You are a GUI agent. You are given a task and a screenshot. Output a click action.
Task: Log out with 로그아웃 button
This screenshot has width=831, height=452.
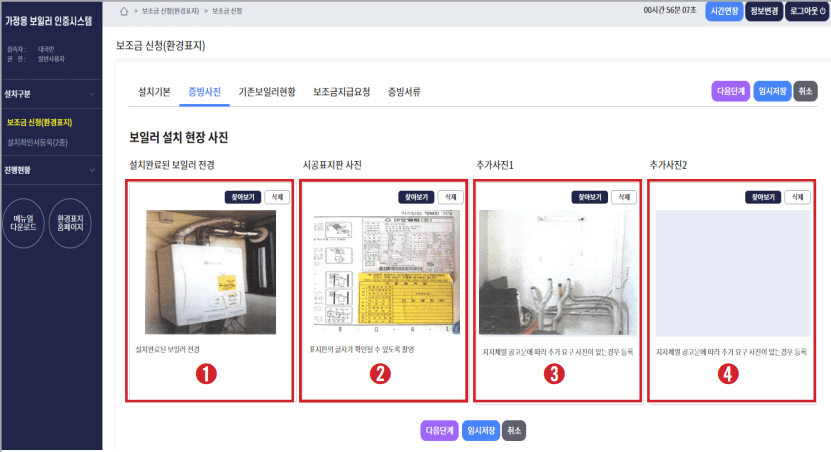(x=807, y=11)
